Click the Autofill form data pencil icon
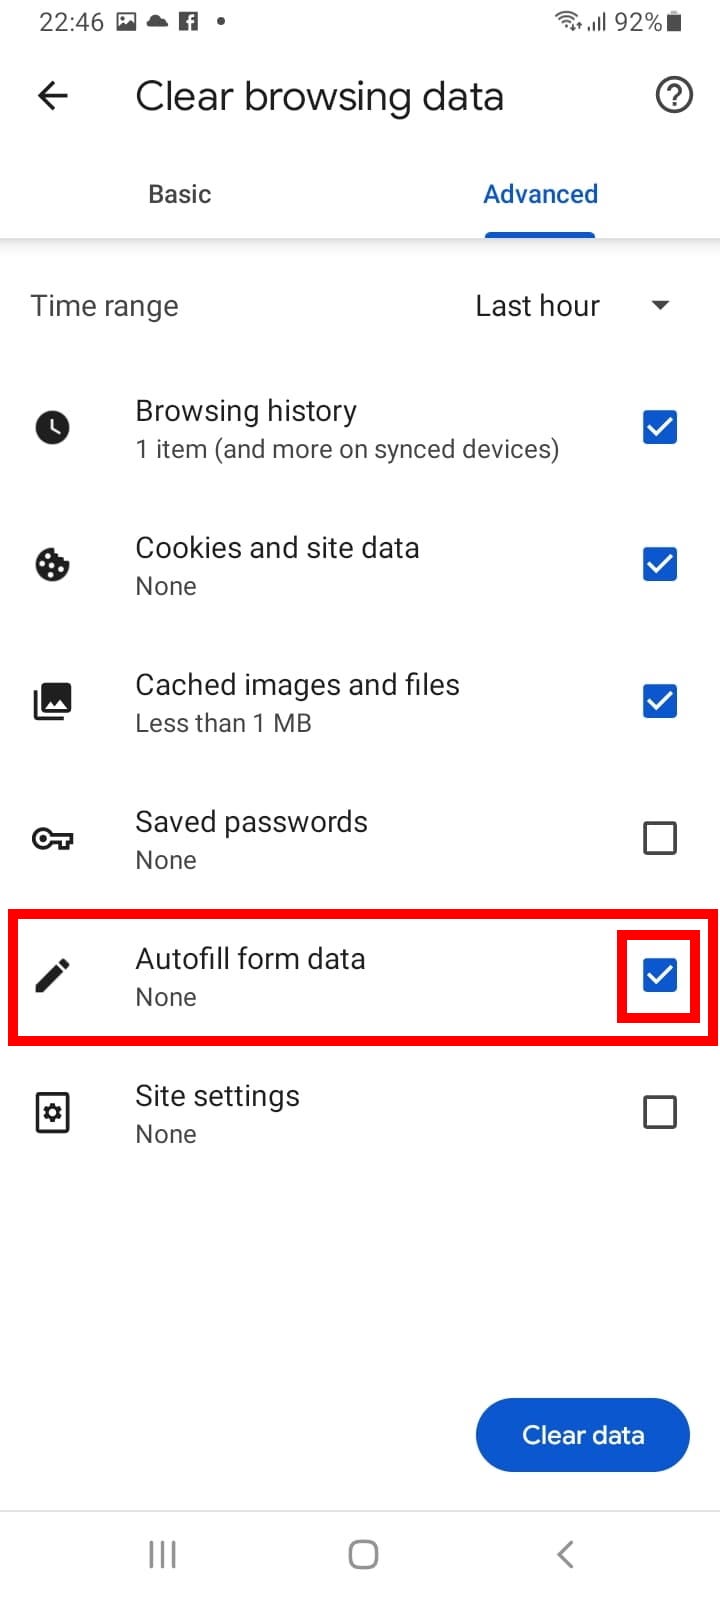 tap(52, 975)
